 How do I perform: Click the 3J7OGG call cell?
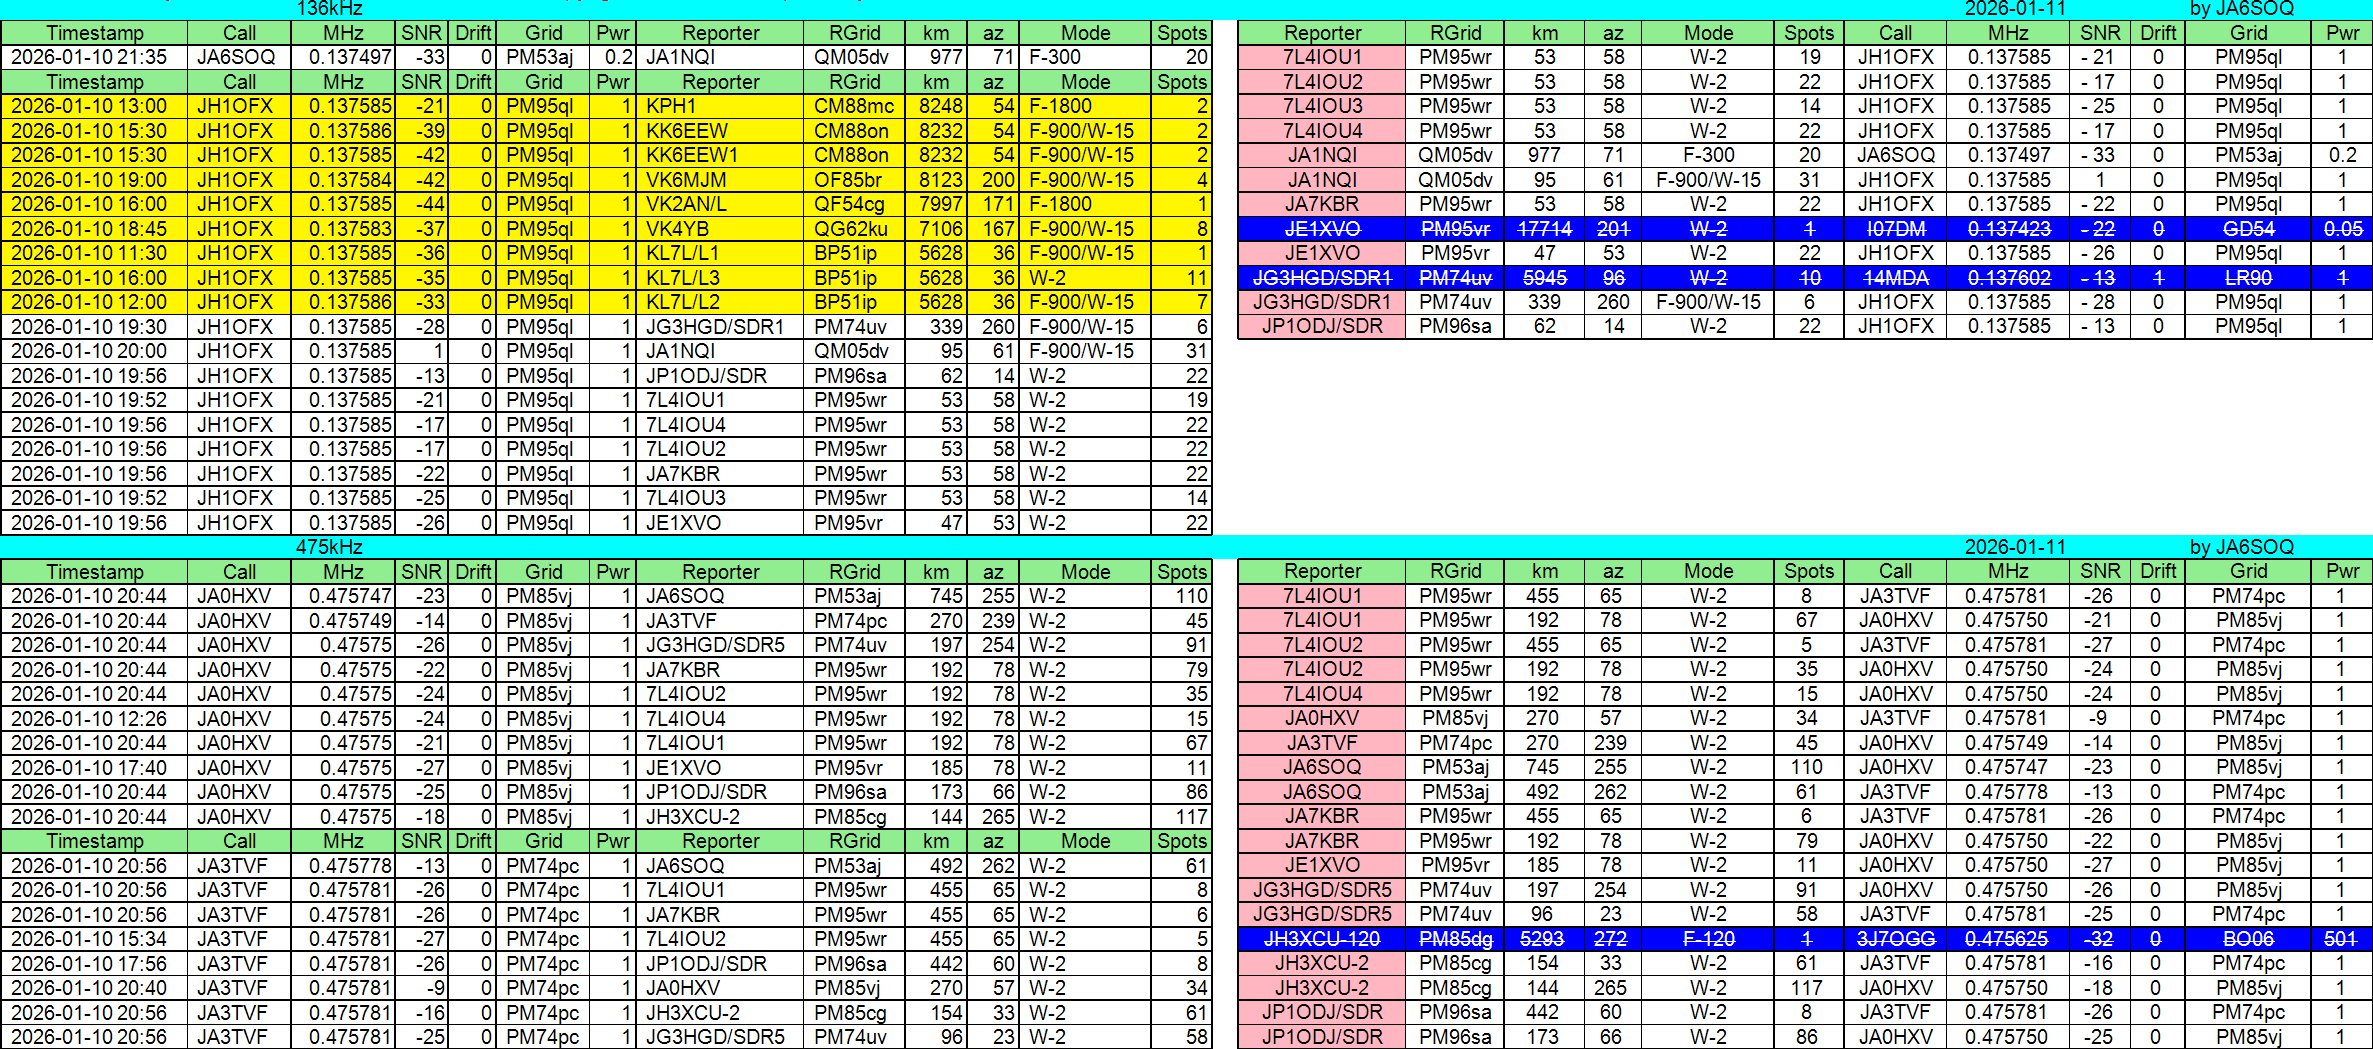click(x=1895, y=939)
